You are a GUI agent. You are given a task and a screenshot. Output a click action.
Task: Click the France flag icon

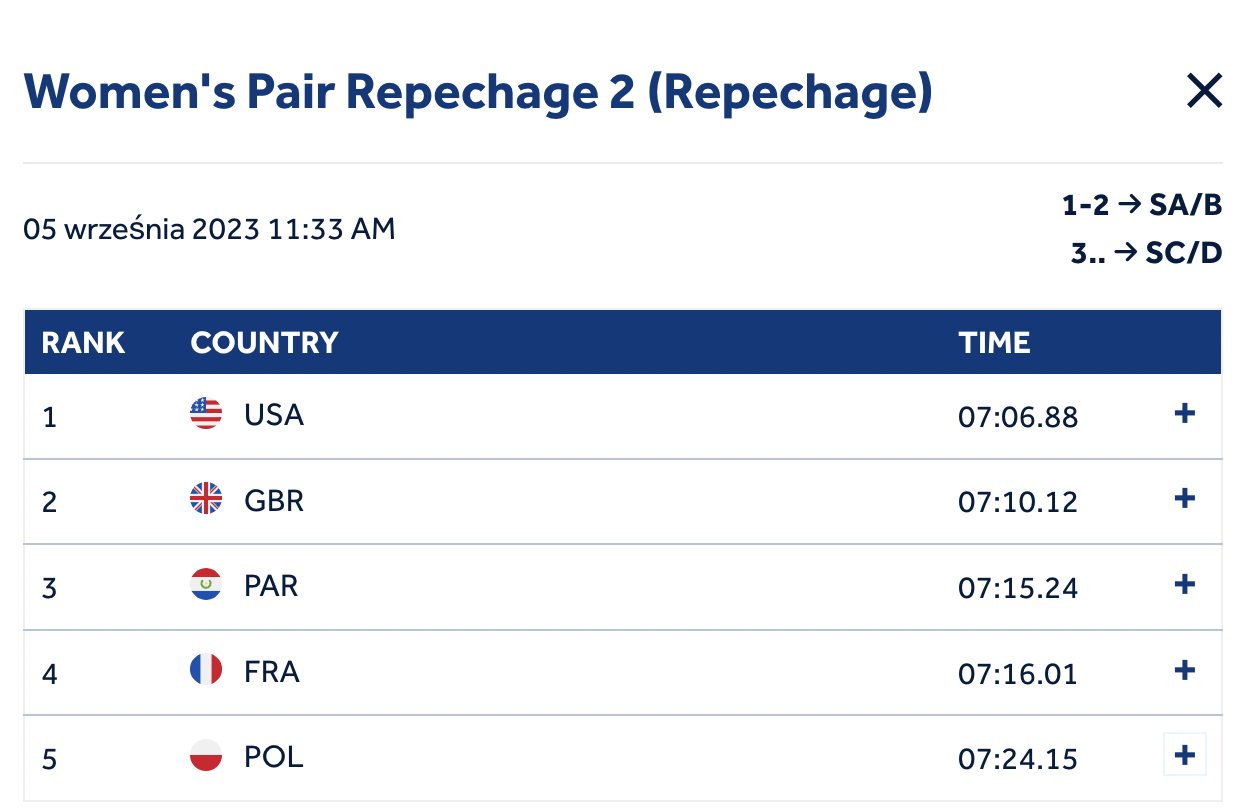tap(206, 670)
